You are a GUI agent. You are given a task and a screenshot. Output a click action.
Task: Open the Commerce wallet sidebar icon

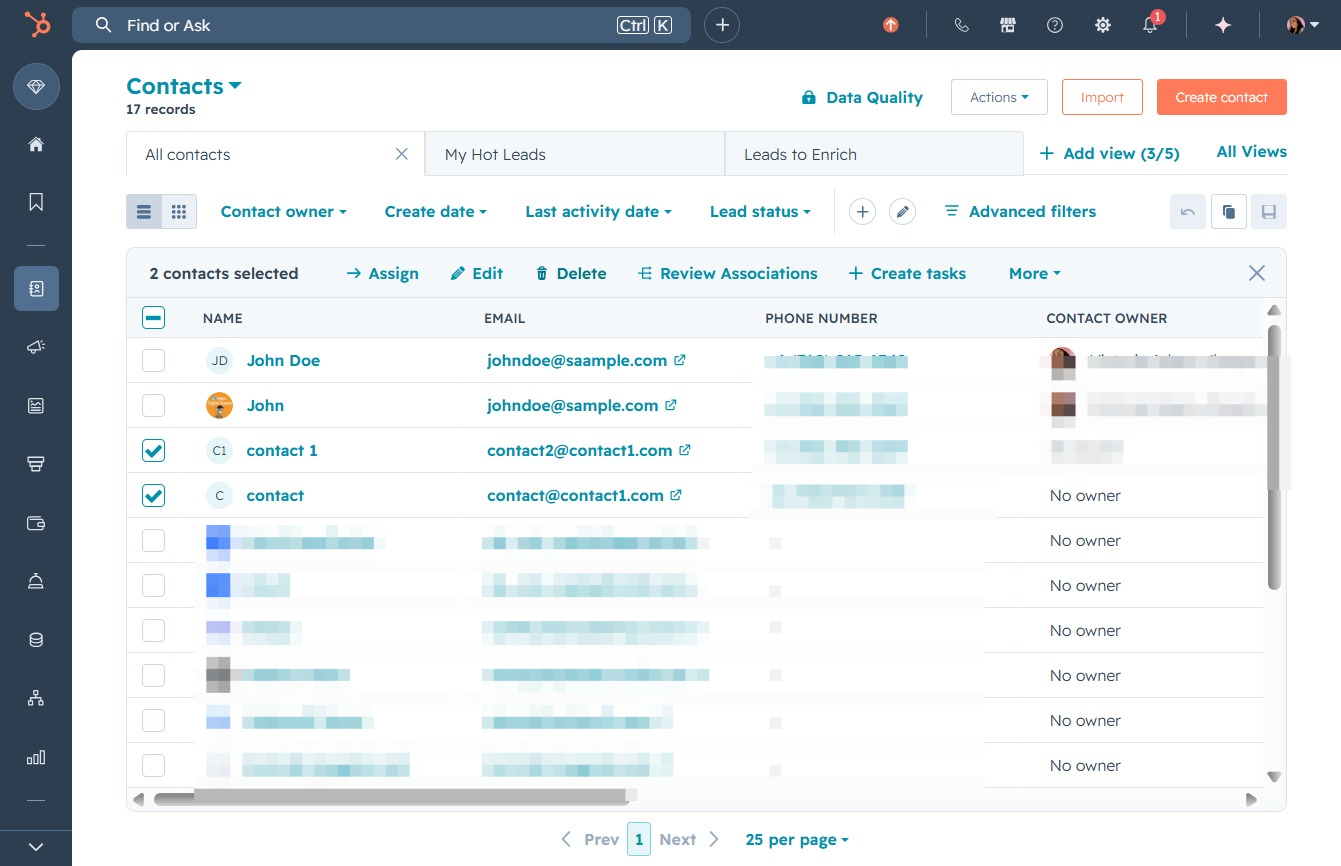point(36,523)
